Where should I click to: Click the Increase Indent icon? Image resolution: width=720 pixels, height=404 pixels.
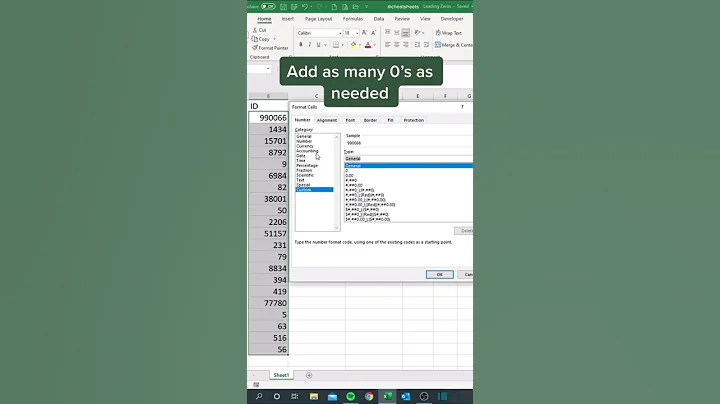tap(426, 45)
